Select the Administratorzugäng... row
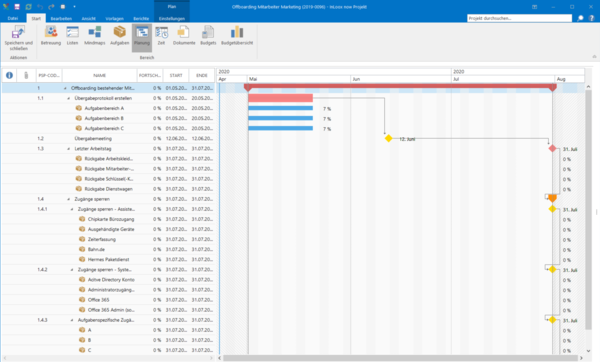The width and height of the screenshot is (600, 362). 108,290
